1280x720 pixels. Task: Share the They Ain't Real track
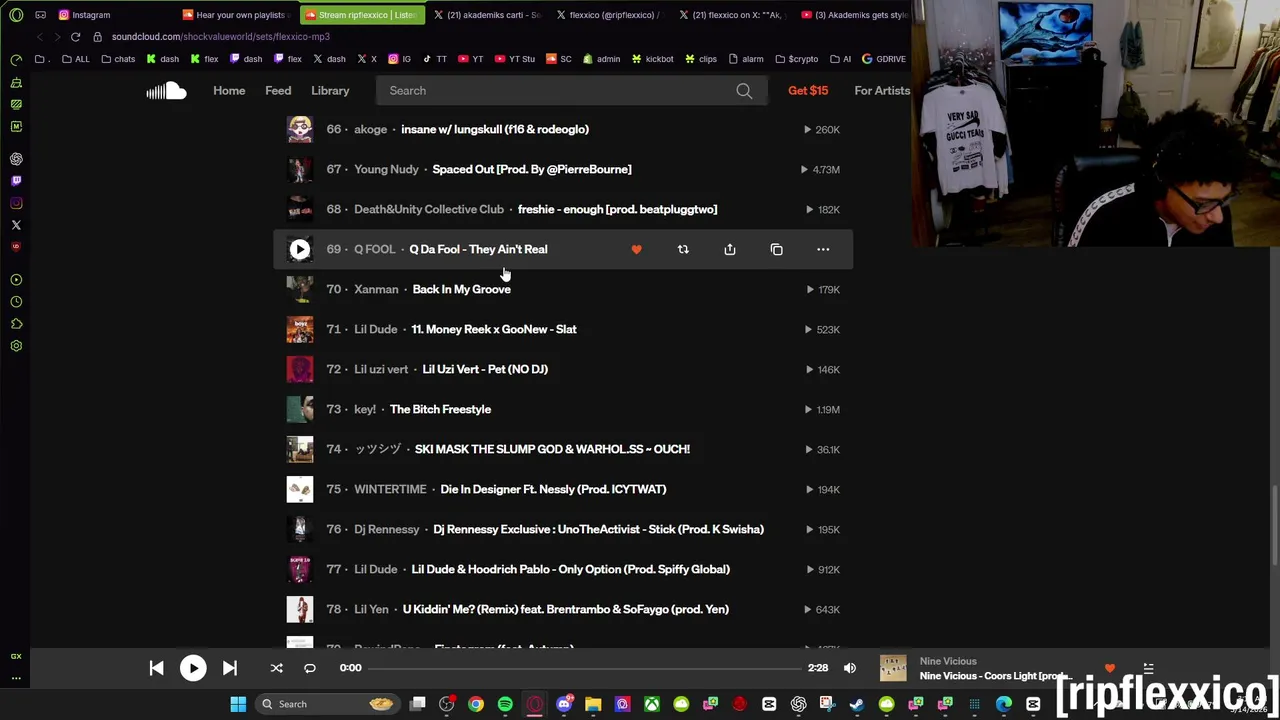coord(730,249)
